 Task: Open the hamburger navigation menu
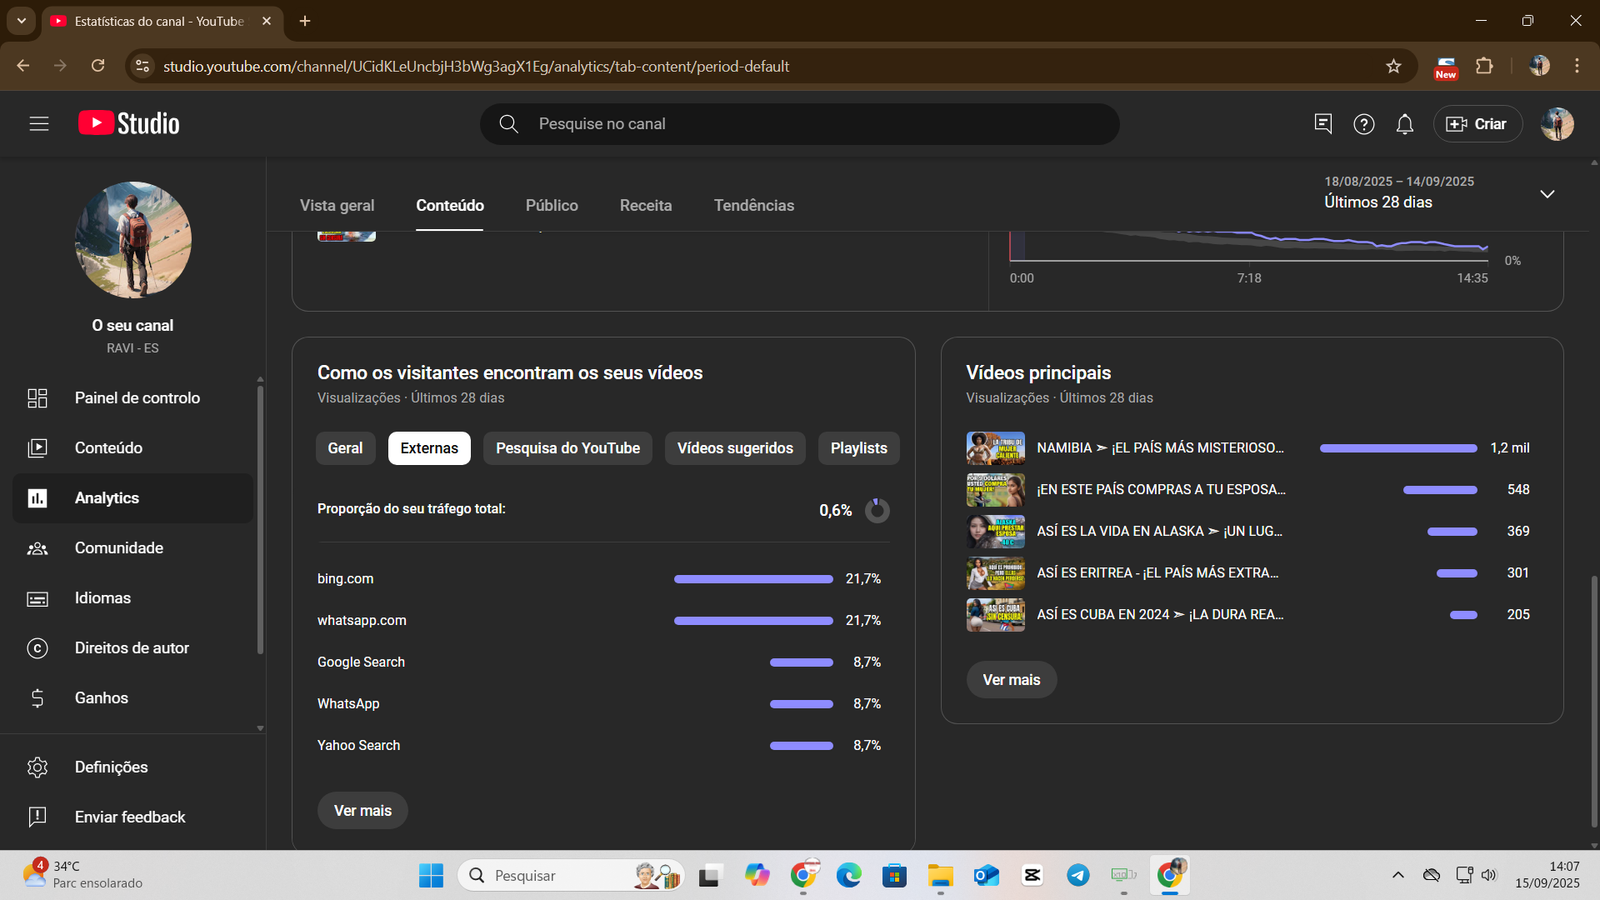(x=39, y=124)
